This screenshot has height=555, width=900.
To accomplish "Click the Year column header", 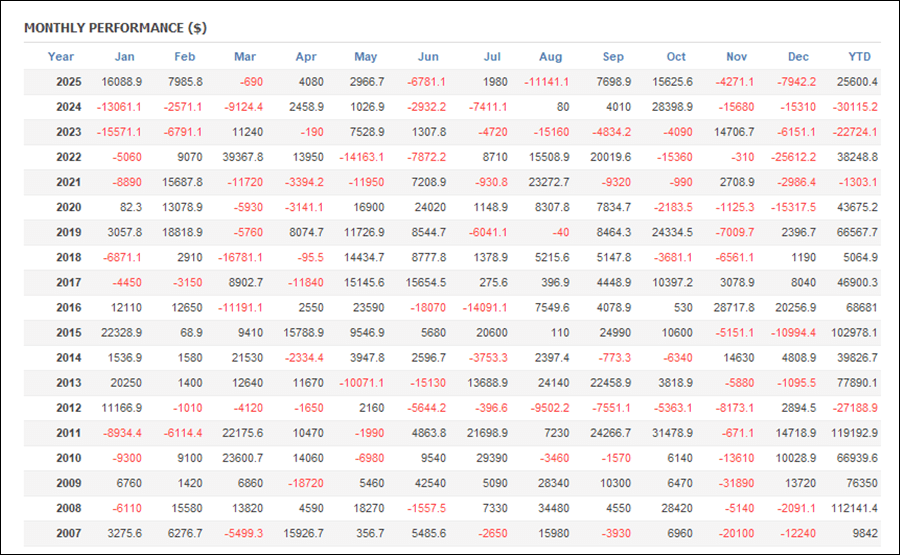I will tap(61, 57).
